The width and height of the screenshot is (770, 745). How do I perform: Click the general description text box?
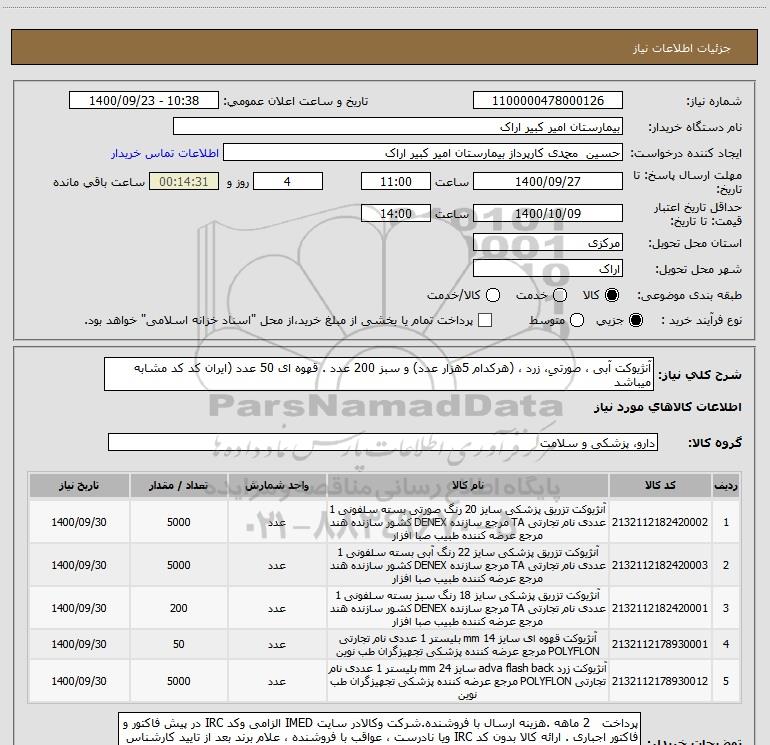[x=379, y=374]
